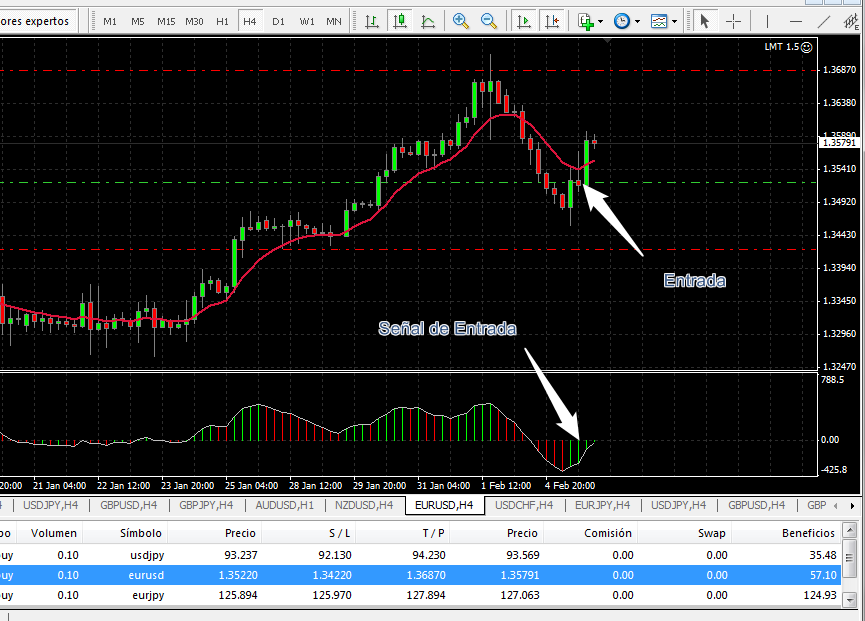
Task: Set timeframe to M30
Action: pyautogui.click(x=194, y=22)
